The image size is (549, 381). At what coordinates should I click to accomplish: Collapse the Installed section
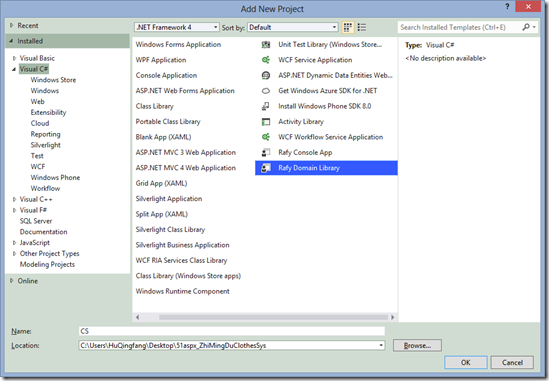click(x=11, y=41)
